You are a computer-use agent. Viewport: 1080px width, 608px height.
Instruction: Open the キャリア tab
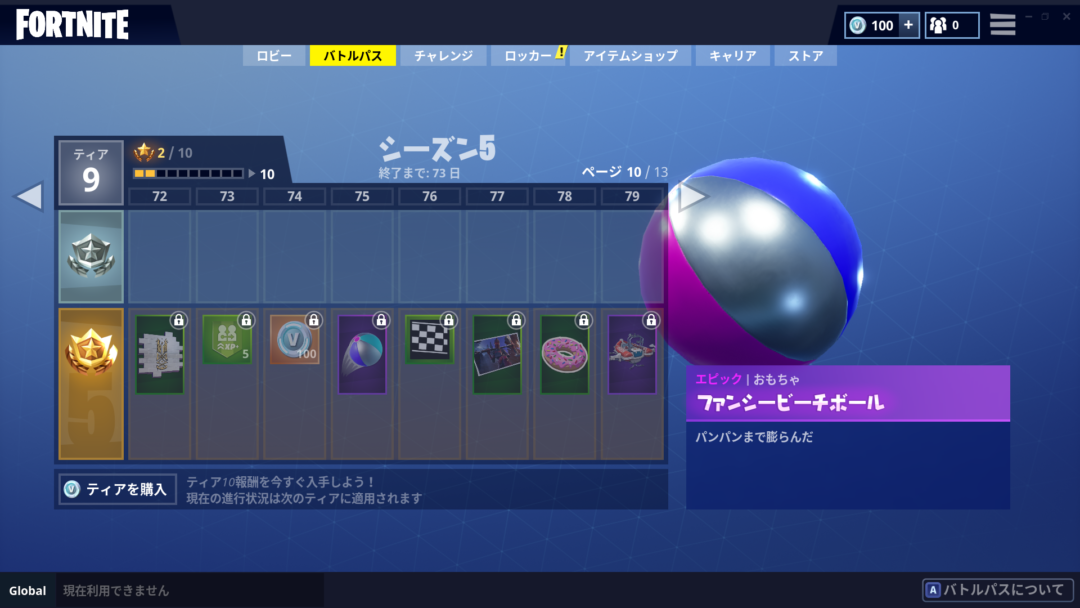tap(732, 56)
